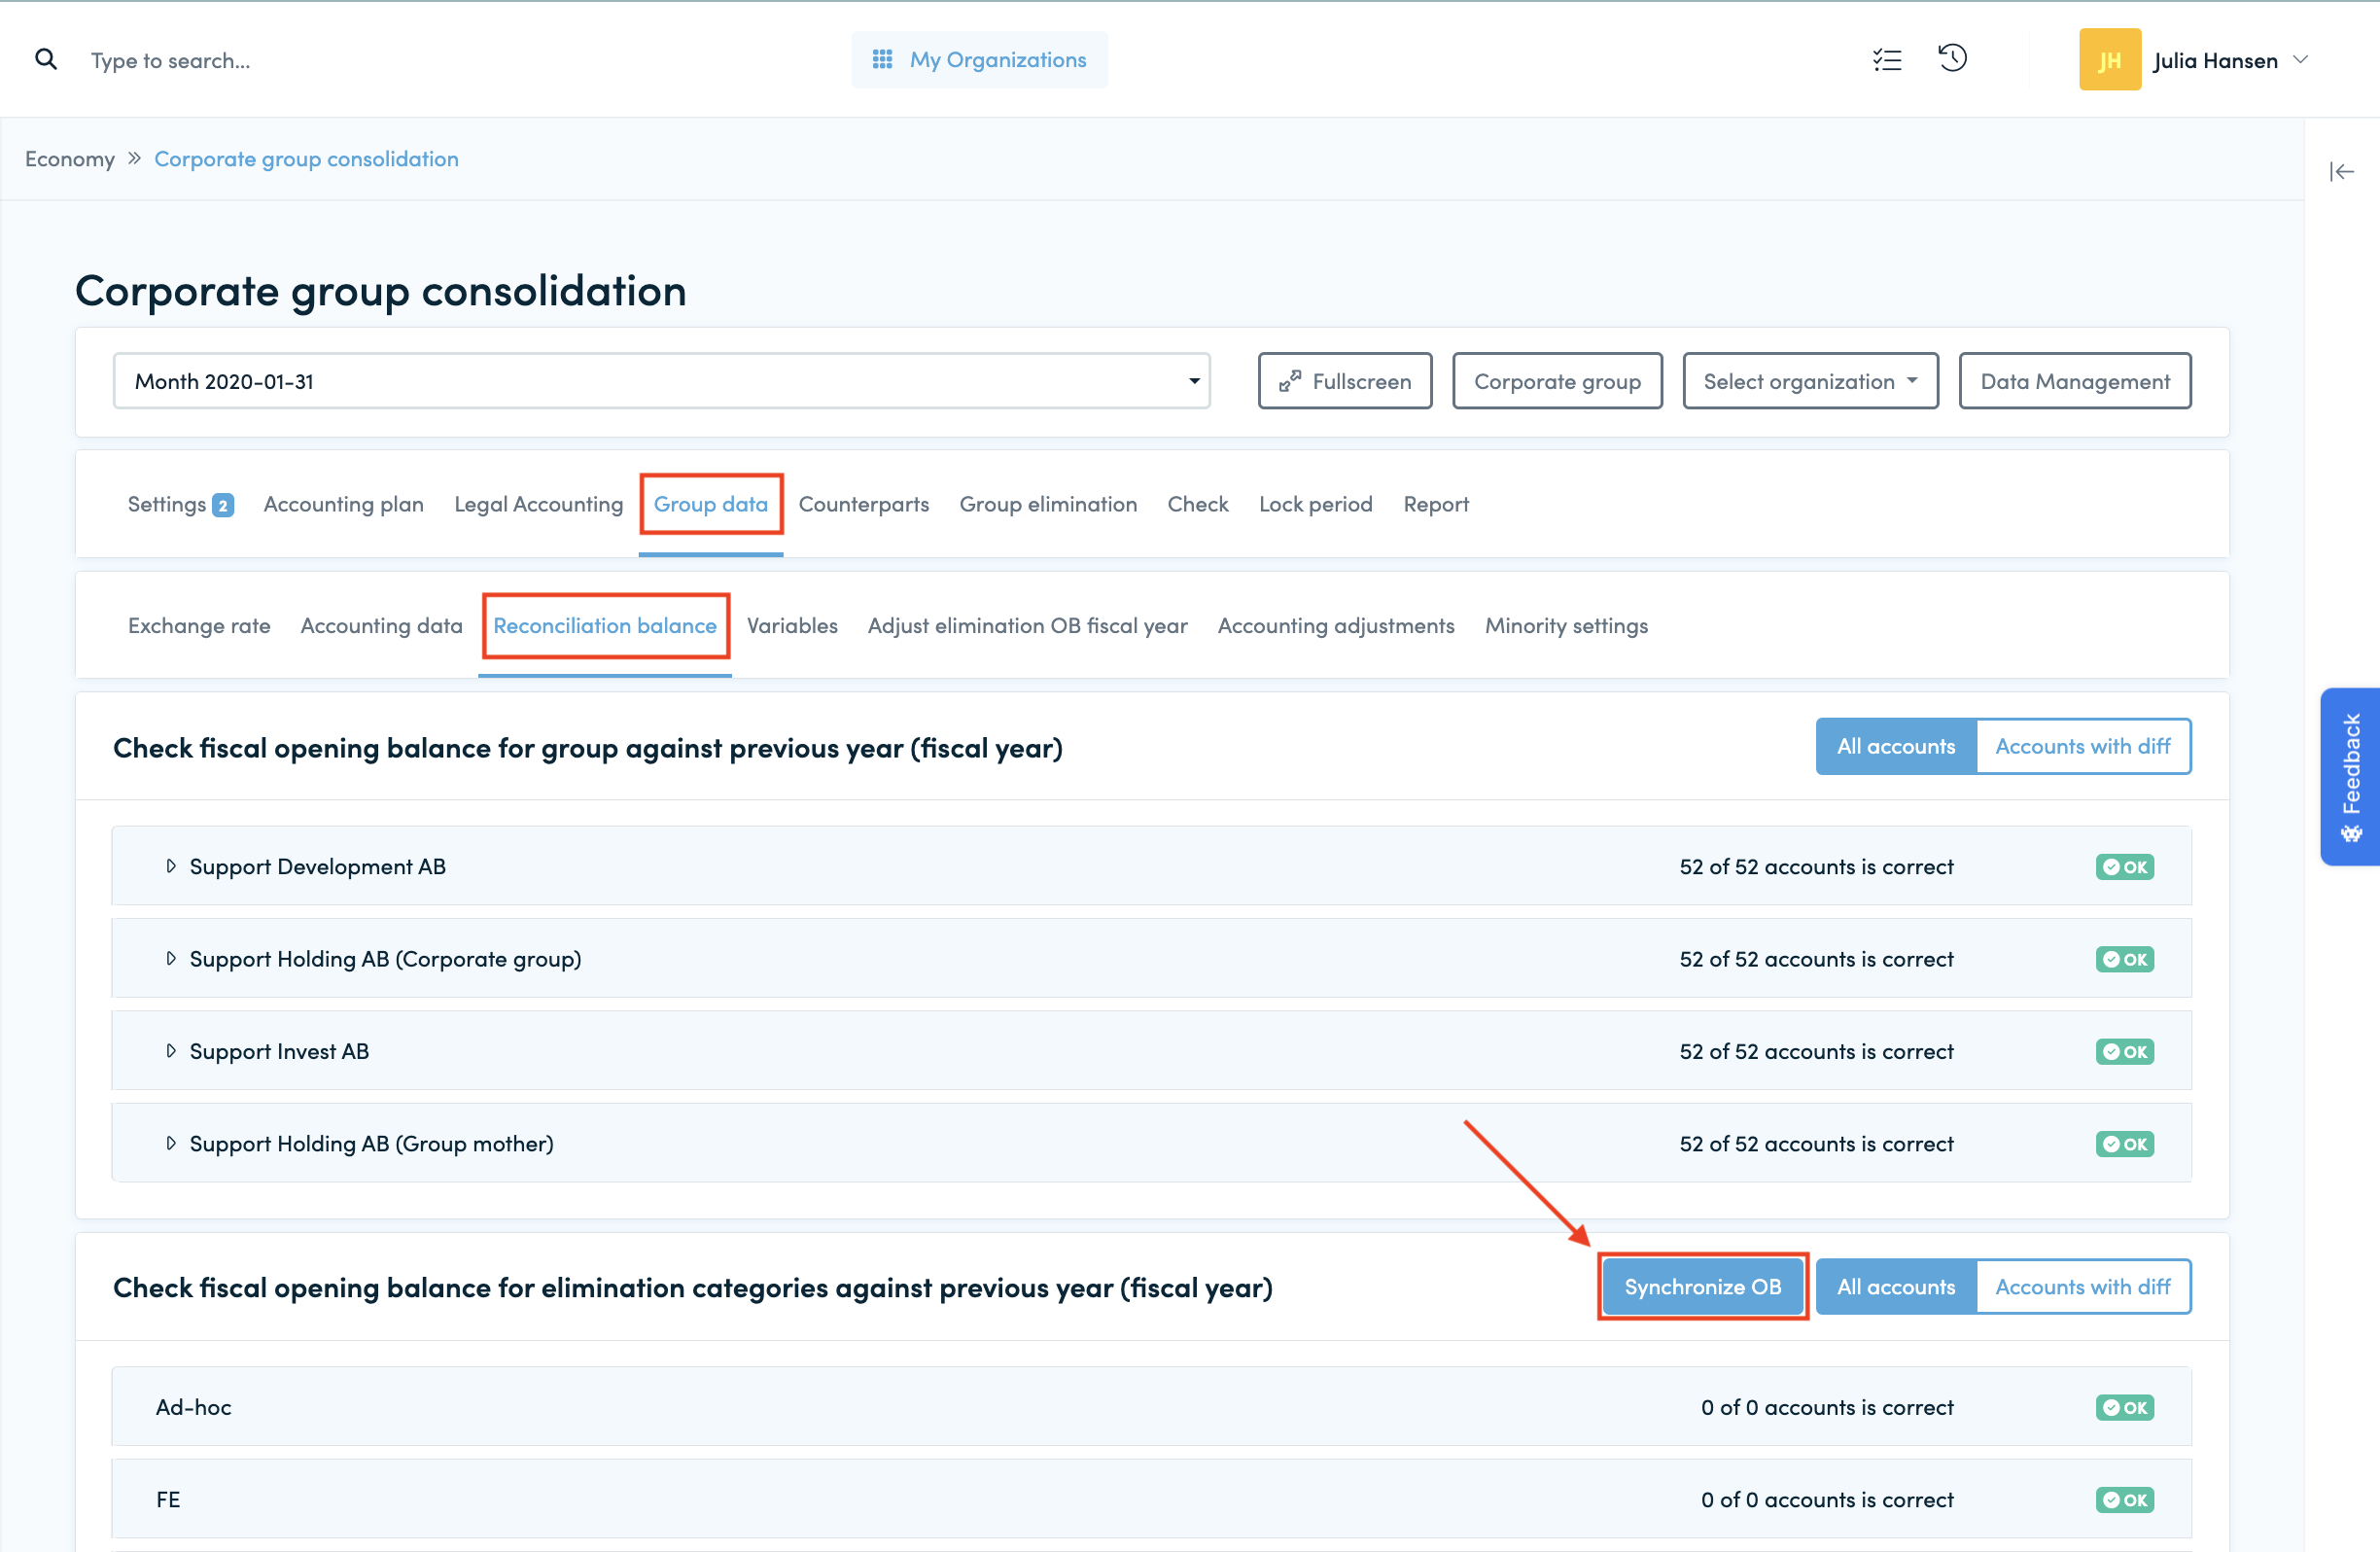The width and height of the screenshot is (2380, 1552).
Task: Expand Support Invest AB row
Action: coord(170,1052)
